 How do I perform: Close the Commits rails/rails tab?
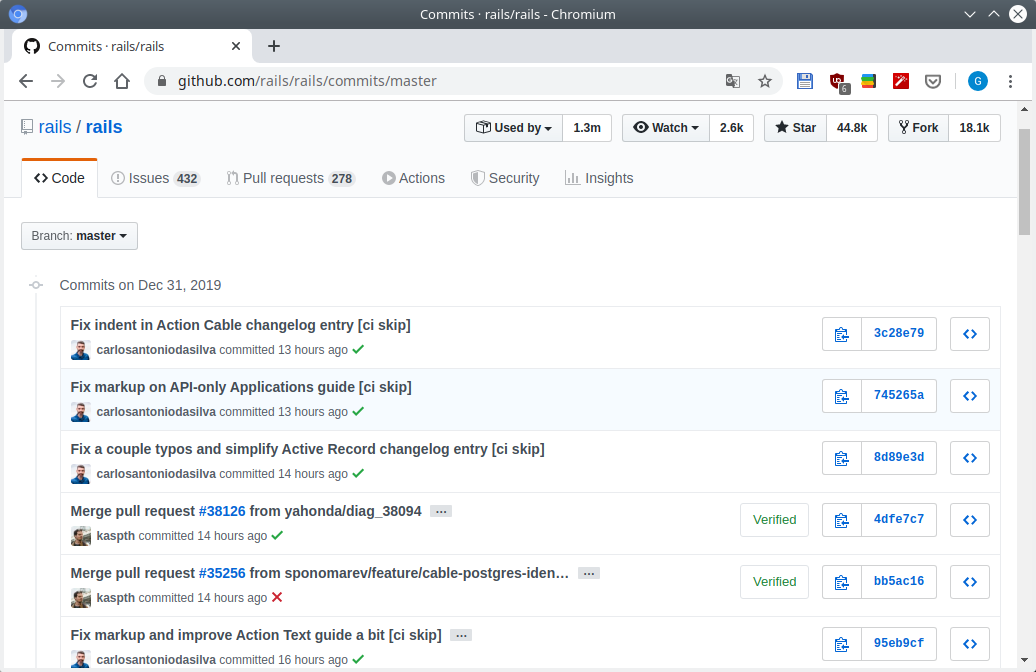(x=236, y=46)
